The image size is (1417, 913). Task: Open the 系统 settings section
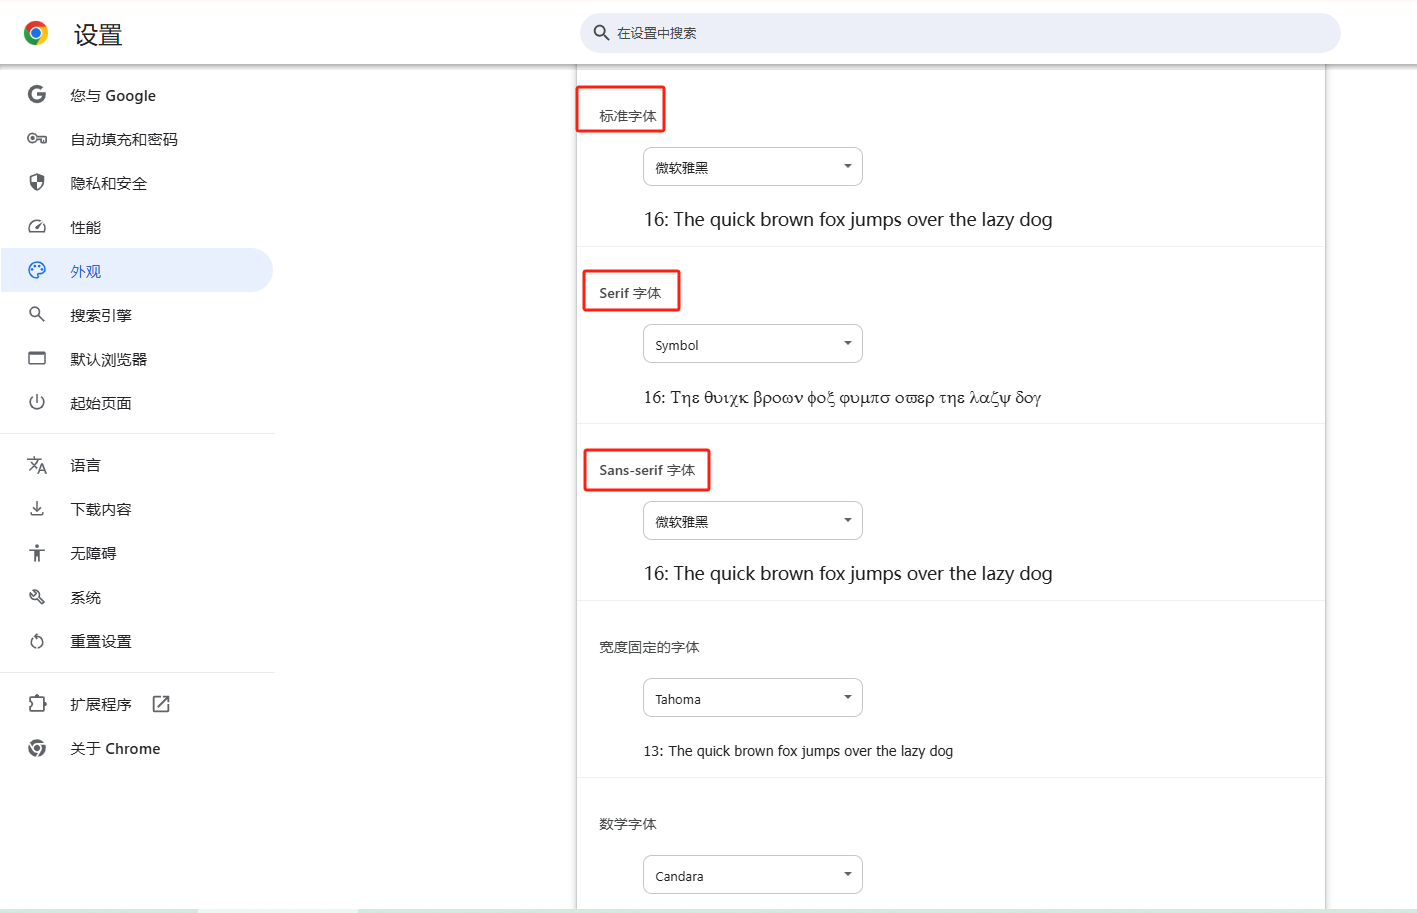(137, 597)
